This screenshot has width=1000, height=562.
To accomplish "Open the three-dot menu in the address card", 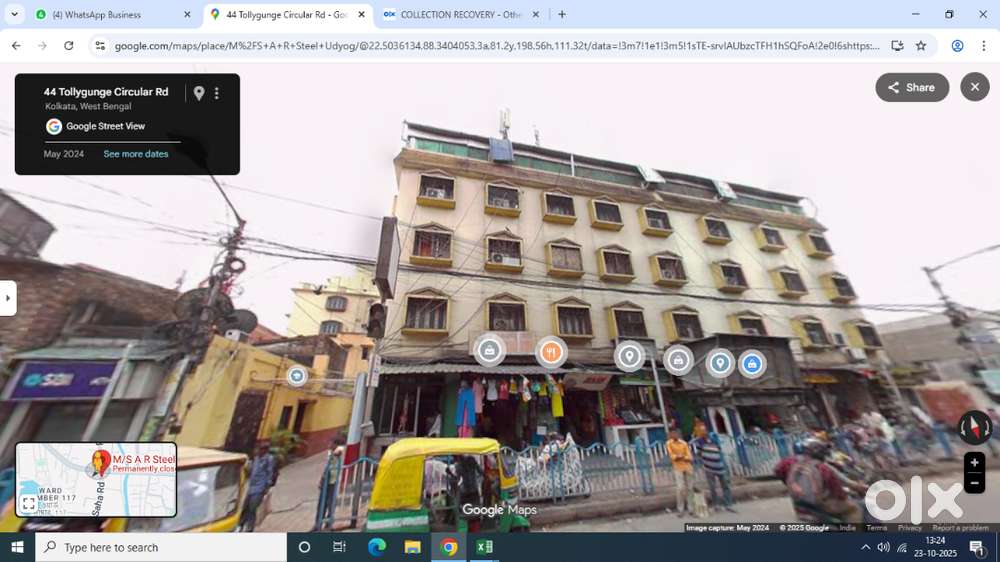I will click(217, 93).
